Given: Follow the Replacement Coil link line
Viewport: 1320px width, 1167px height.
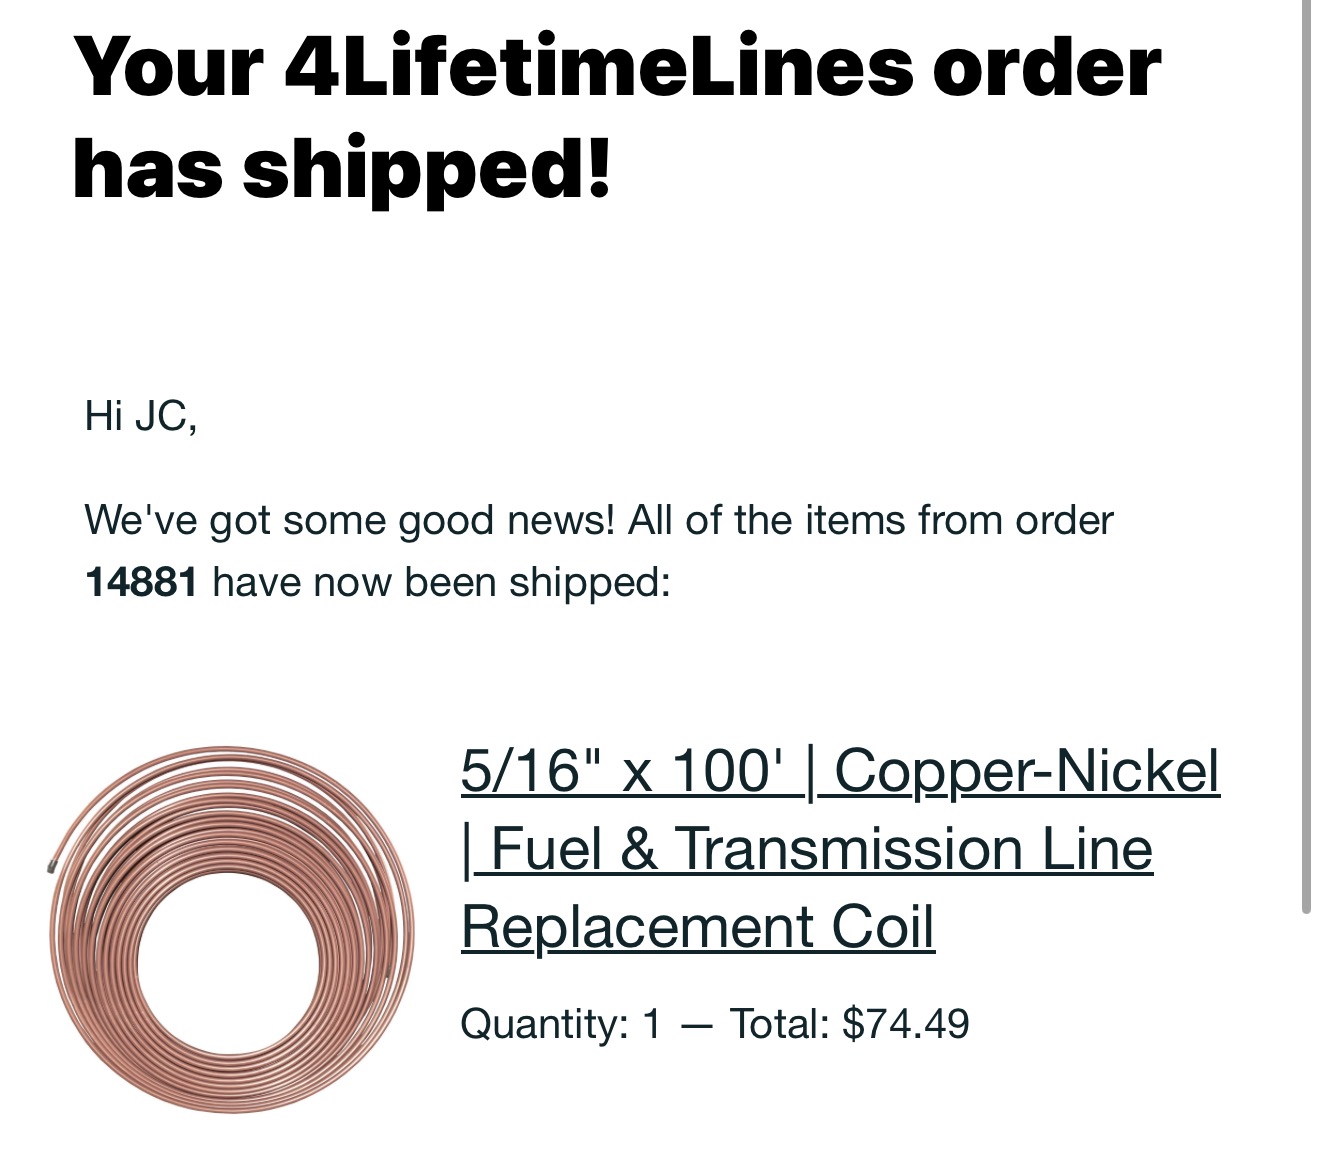Looking at the screenshot, I should (698, 927).
